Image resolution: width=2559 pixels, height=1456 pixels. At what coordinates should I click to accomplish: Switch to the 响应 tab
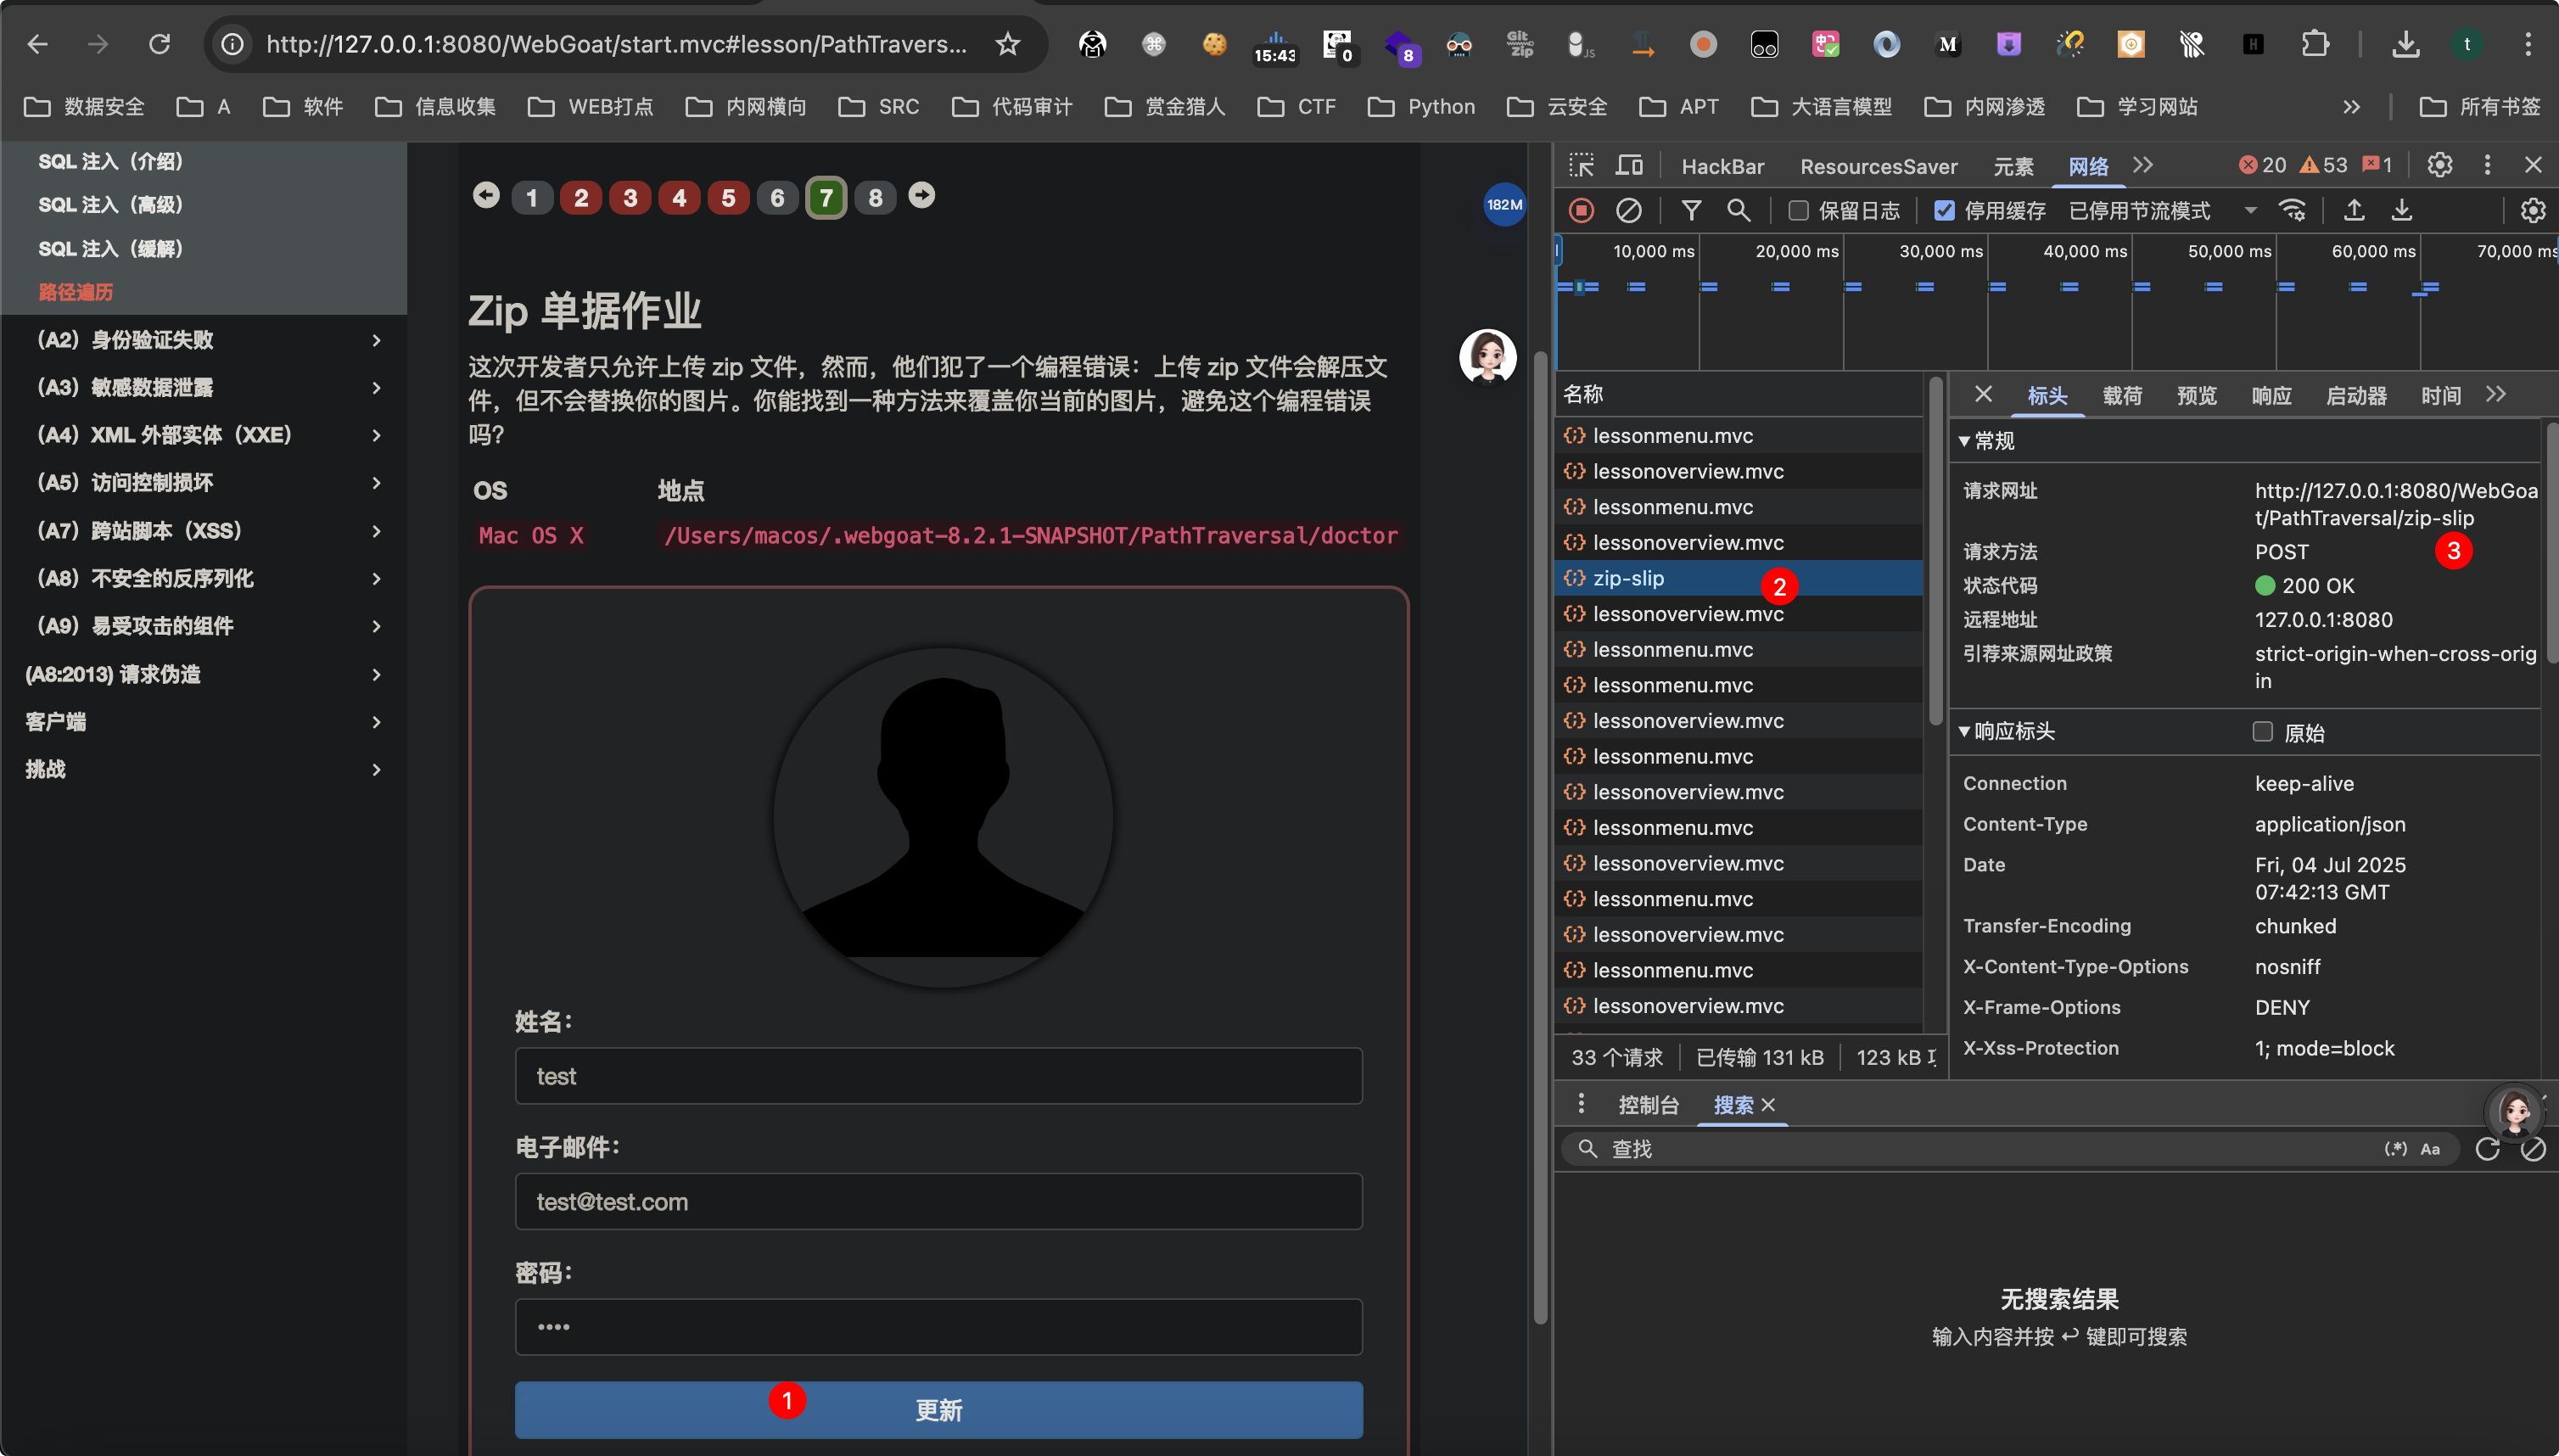tap(2271, 395)
